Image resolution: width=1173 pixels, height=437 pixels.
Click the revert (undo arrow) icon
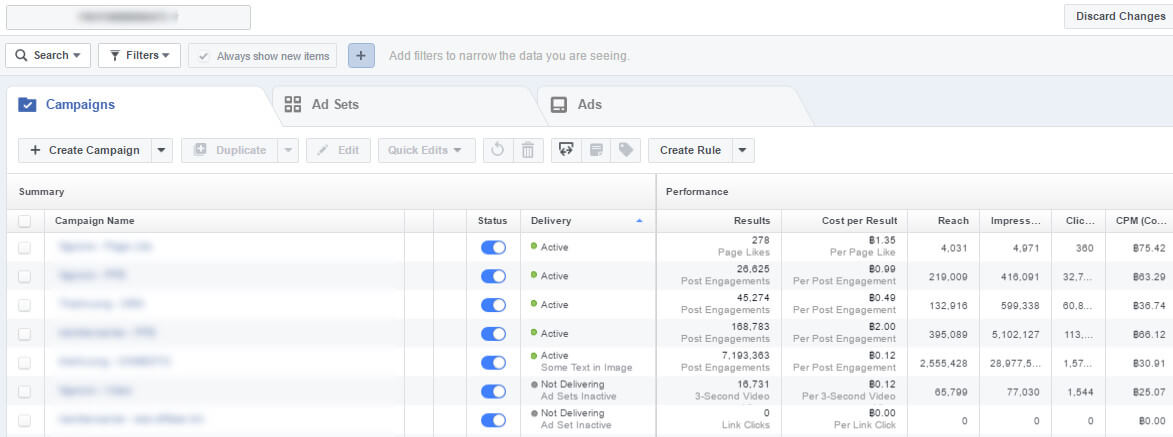click(x=496, y=150)
